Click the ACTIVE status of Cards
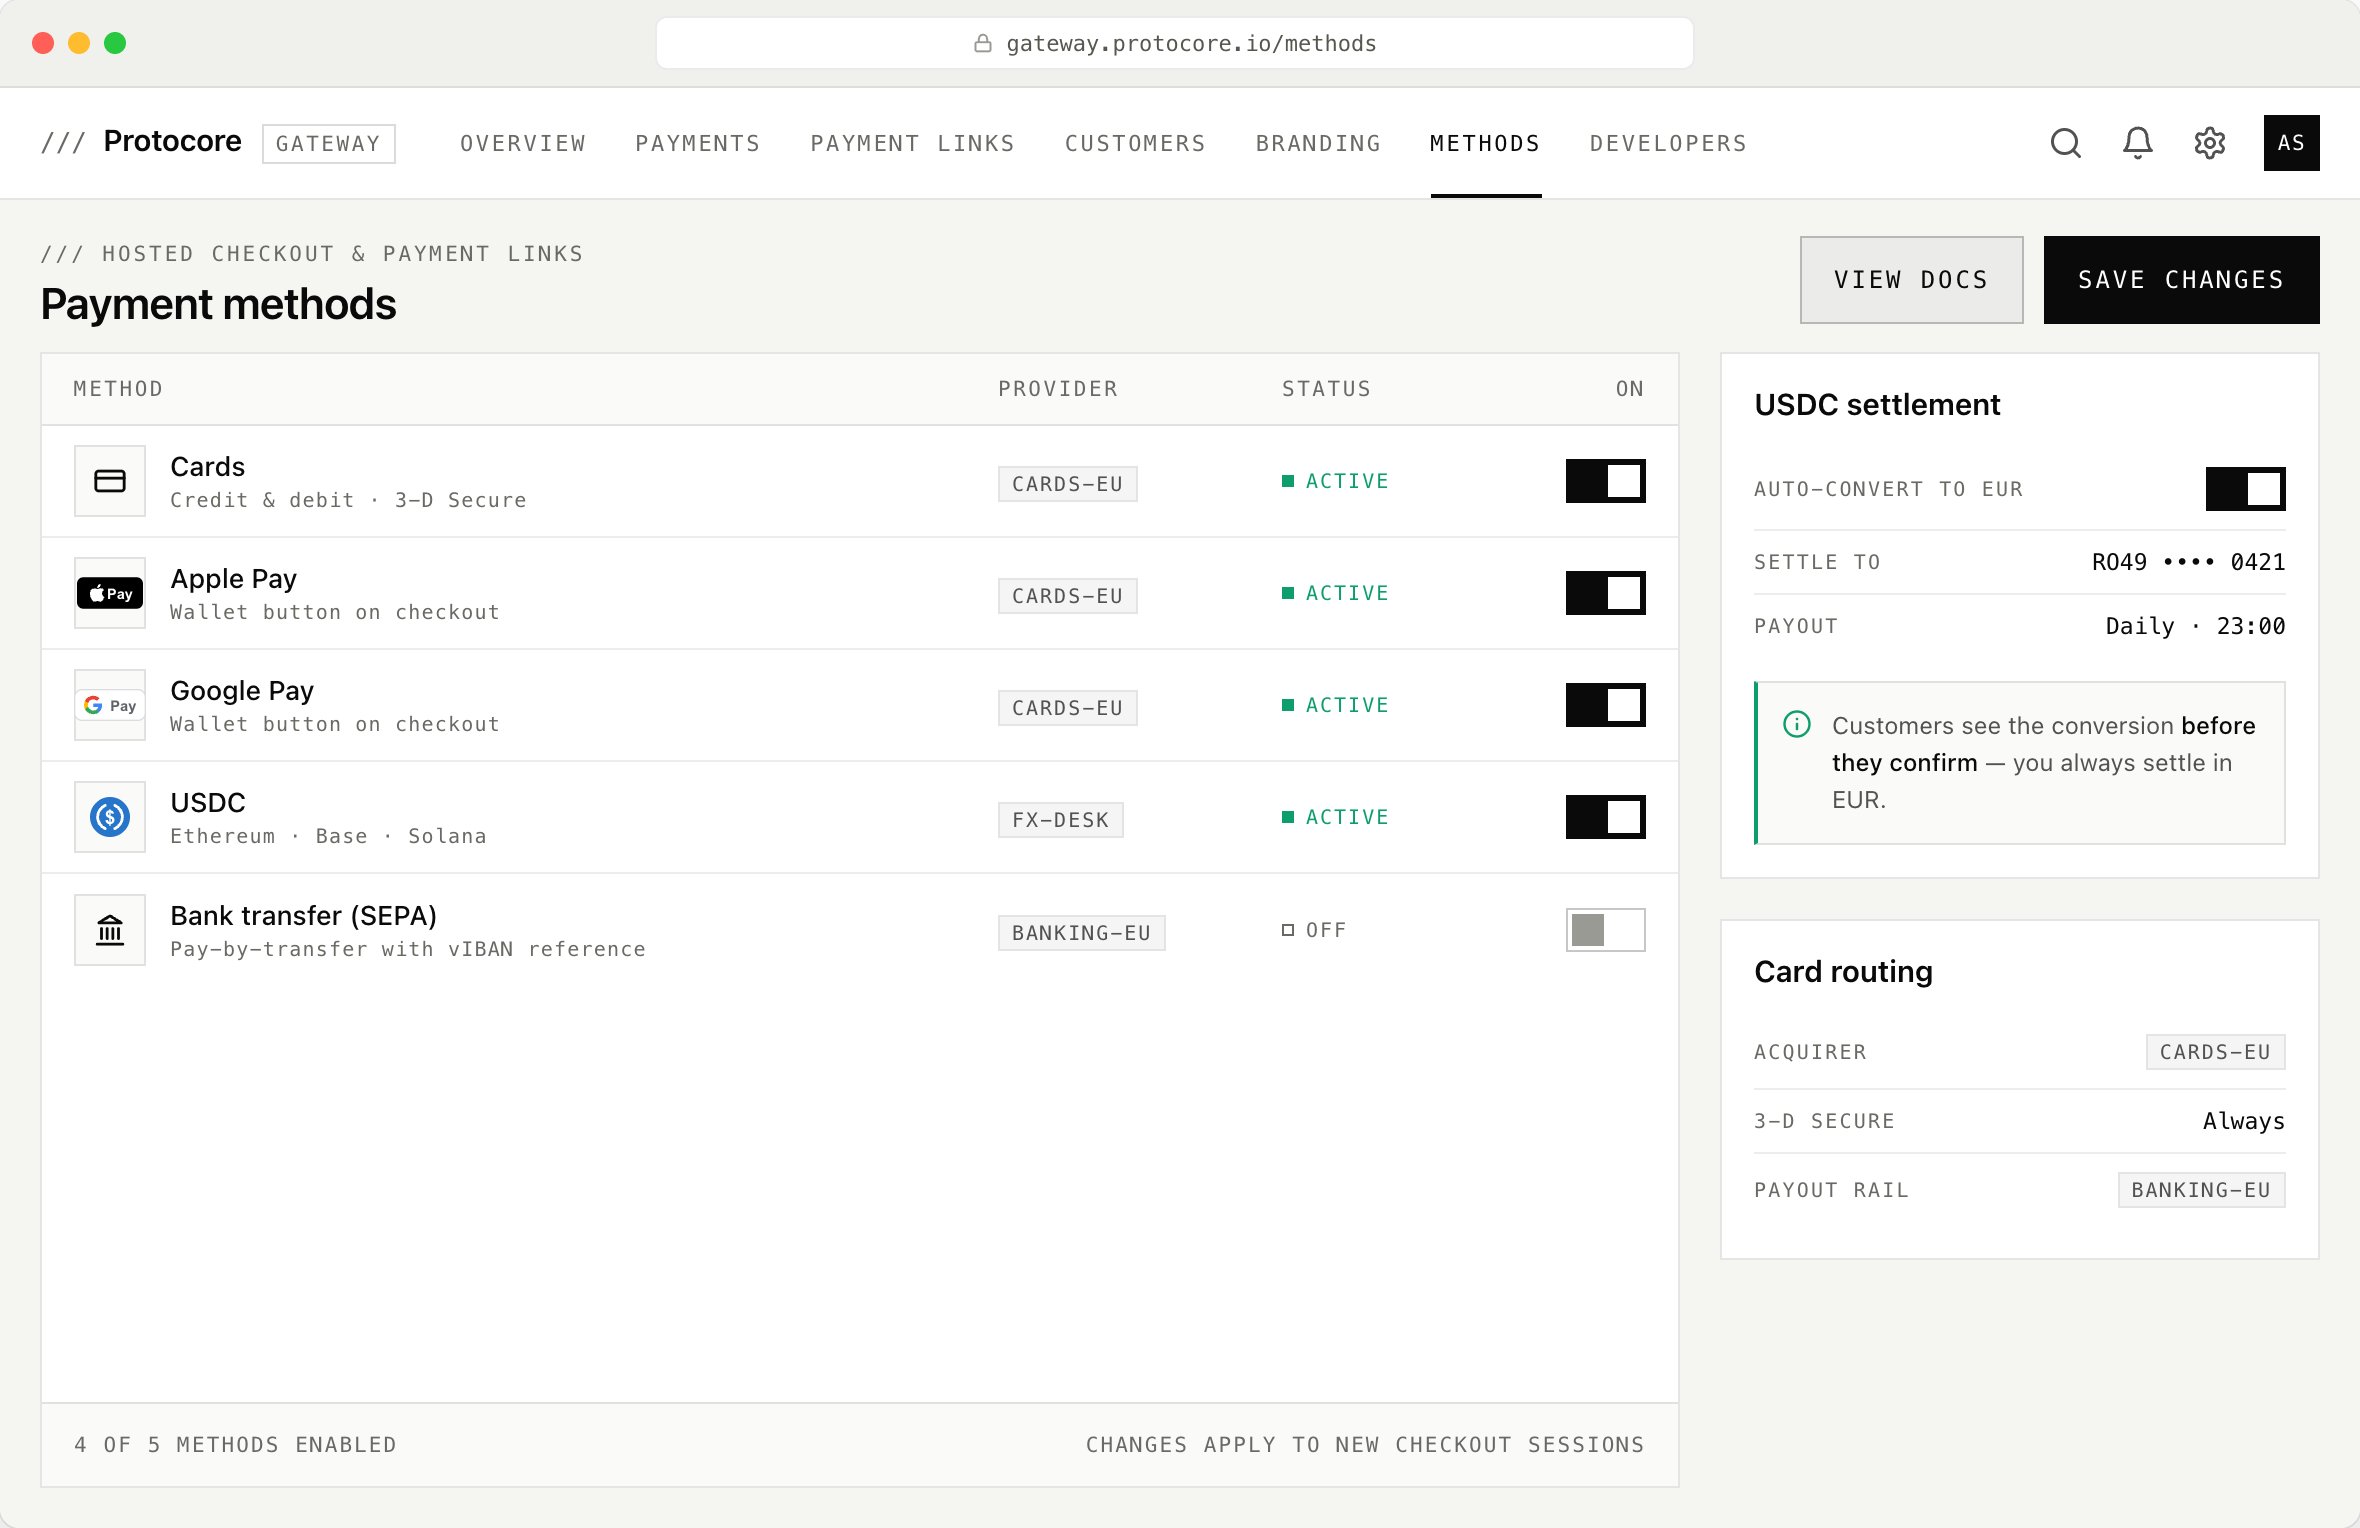2360x1528 pixels. pos(1335,481)
